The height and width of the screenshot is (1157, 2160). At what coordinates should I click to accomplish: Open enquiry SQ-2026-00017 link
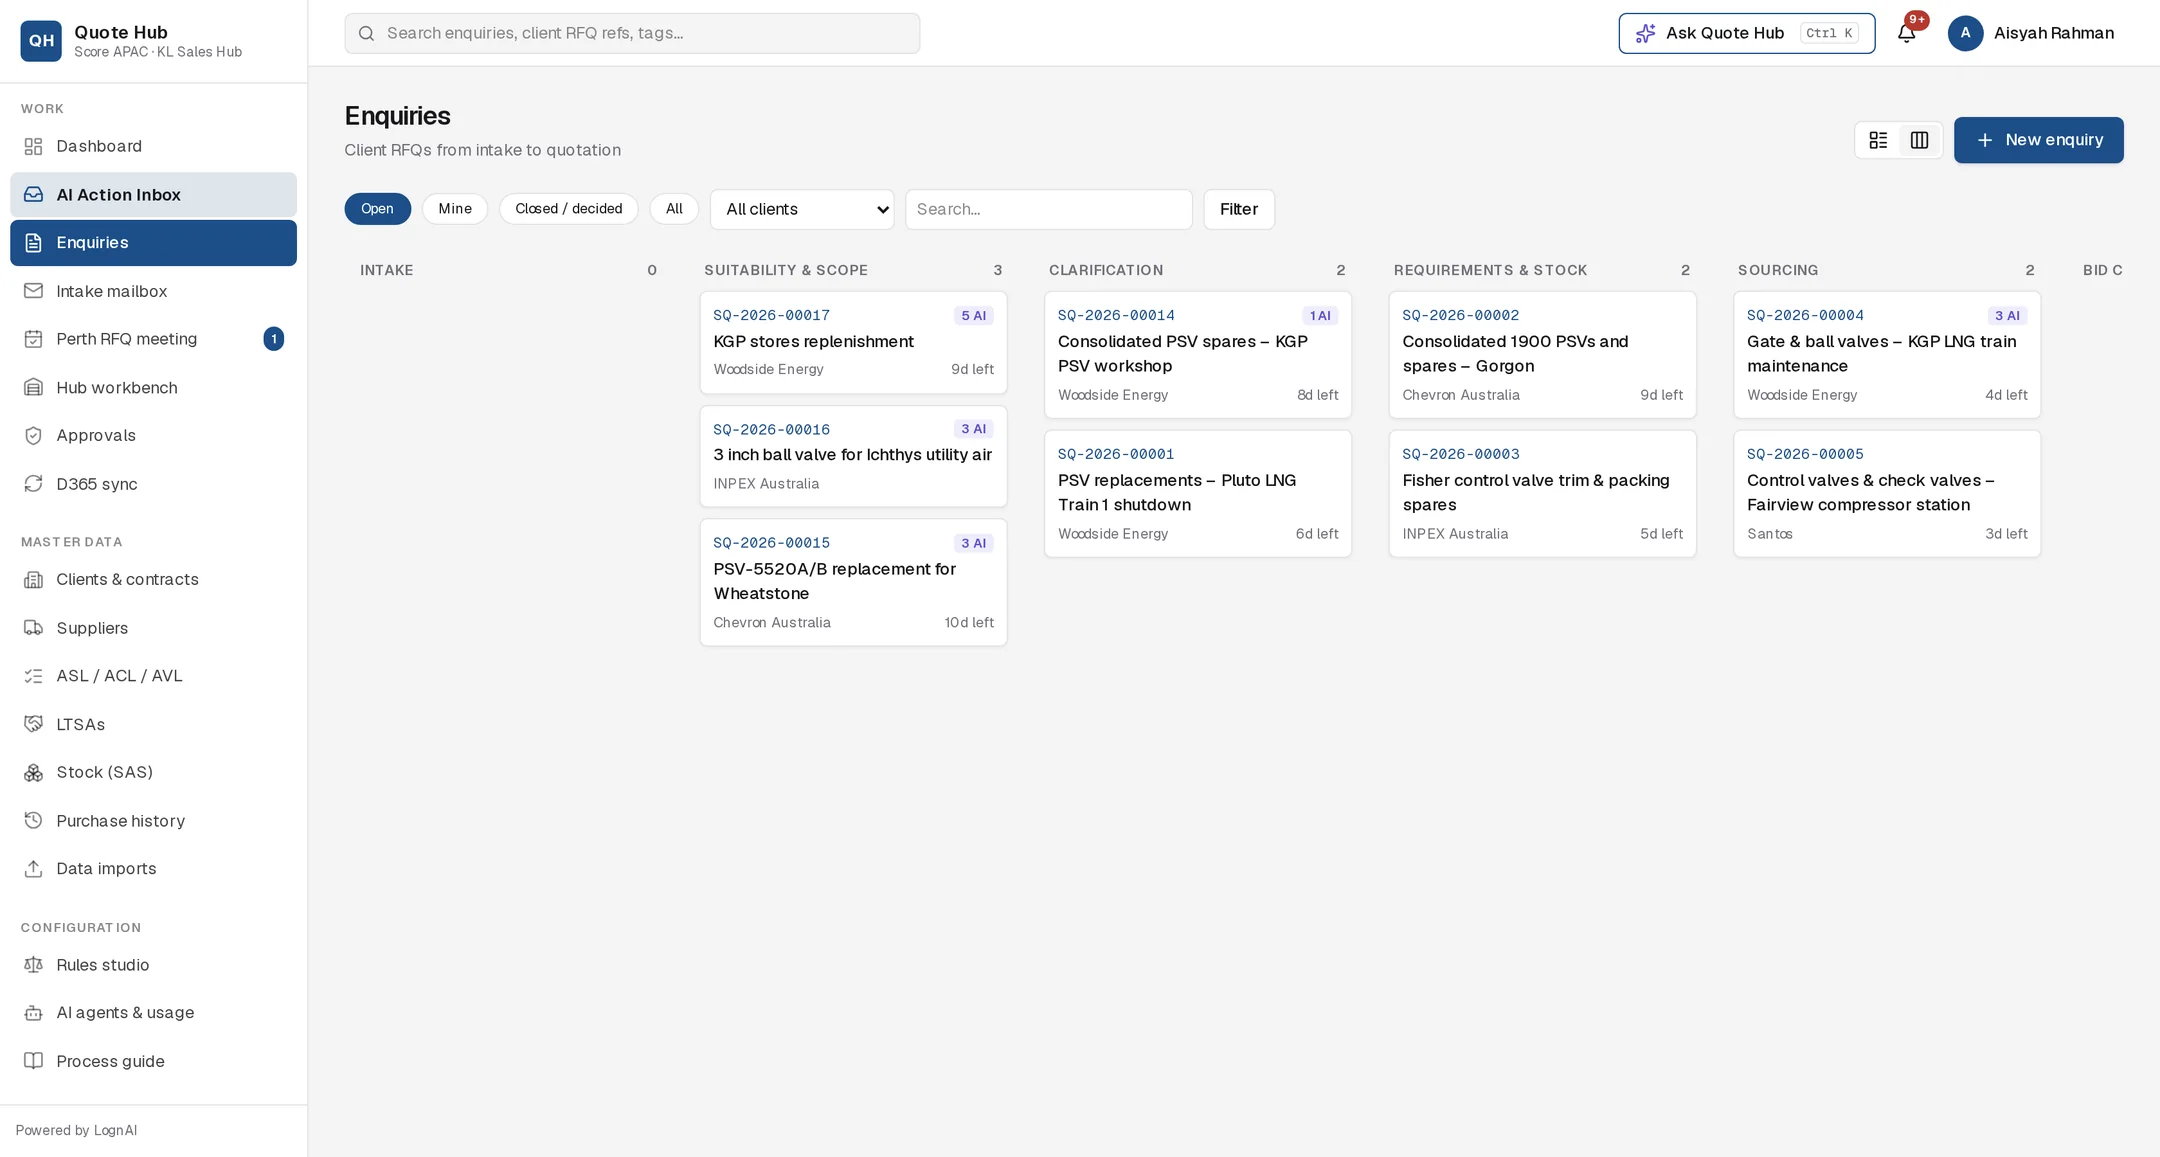(771, 316)
